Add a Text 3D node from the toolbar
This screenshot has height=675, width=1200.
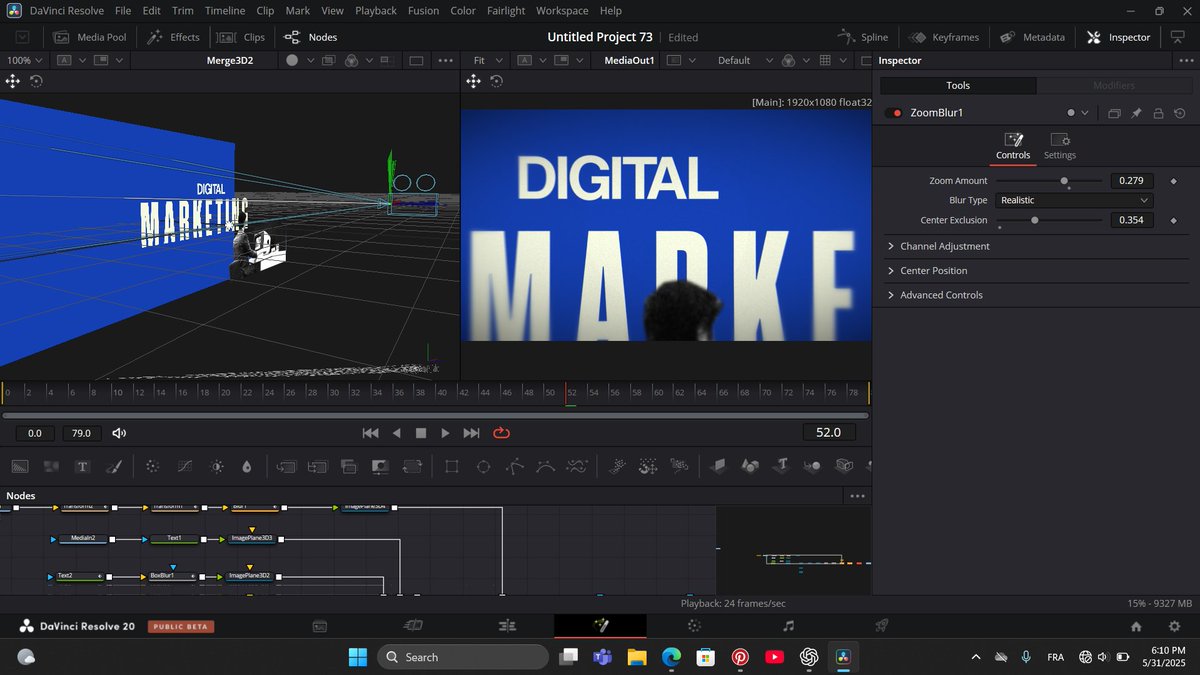point(782,466)
